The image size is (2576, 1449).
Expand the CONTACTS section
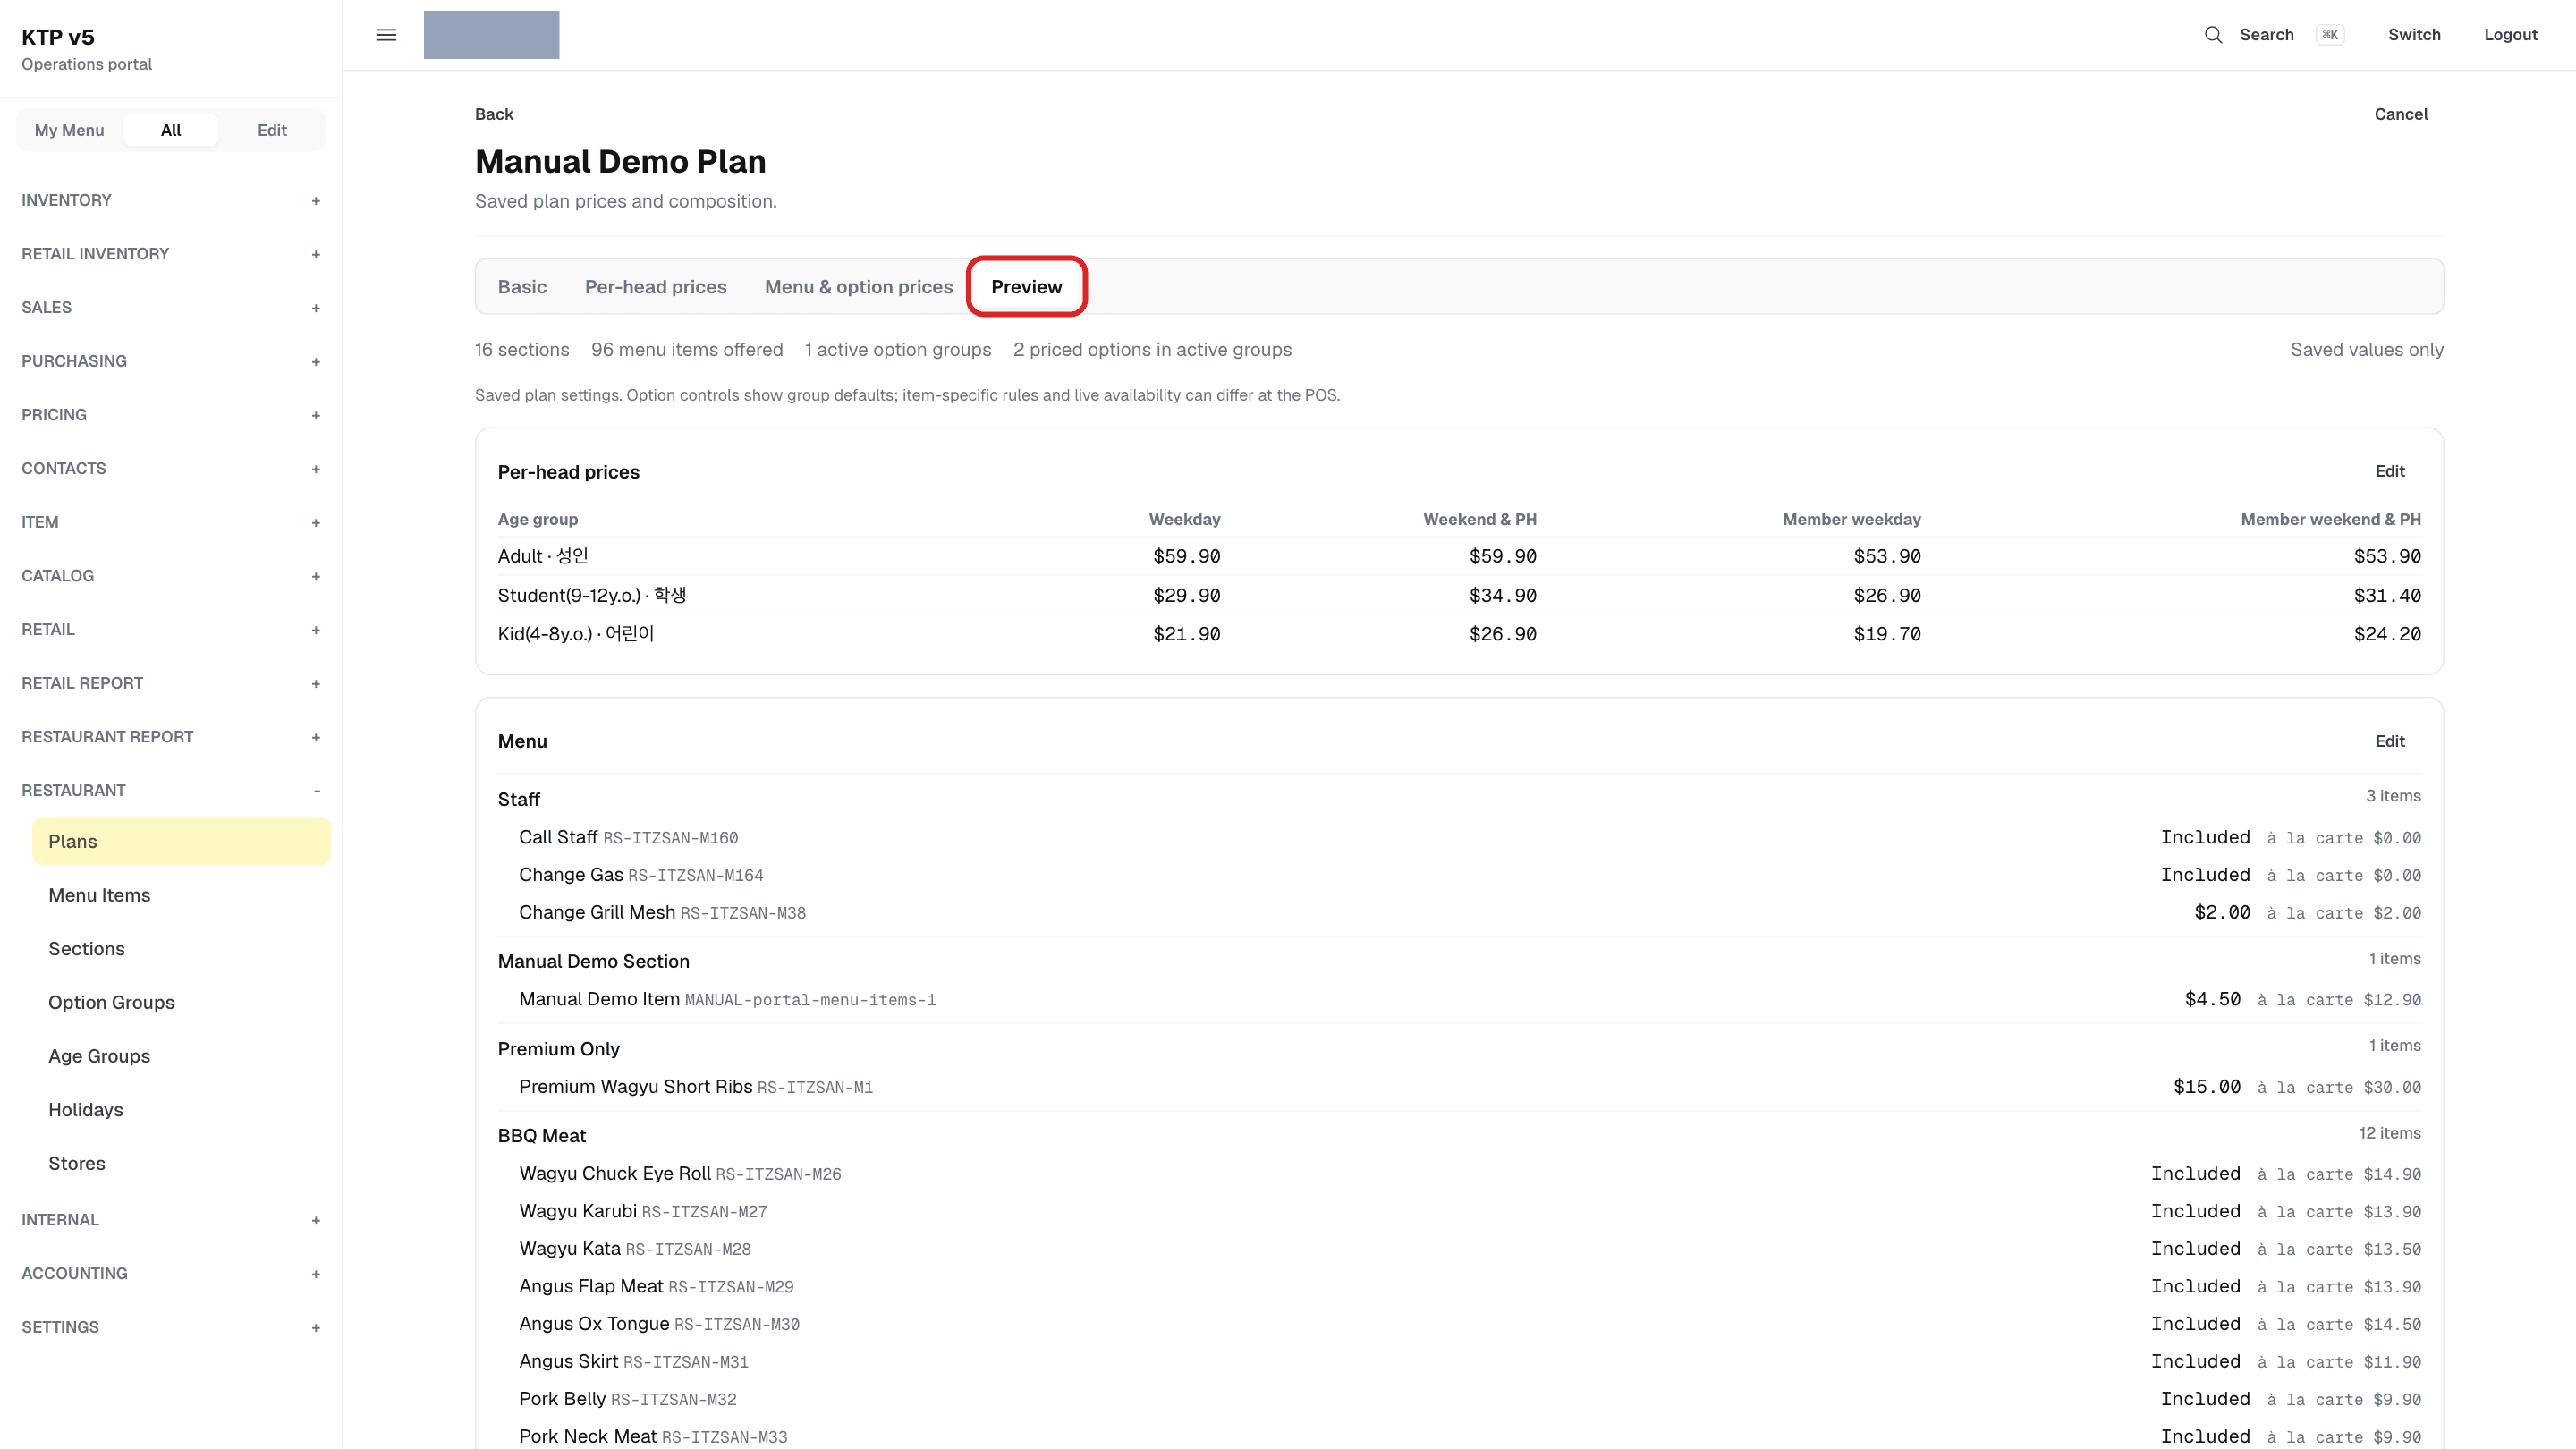(171, 468)
